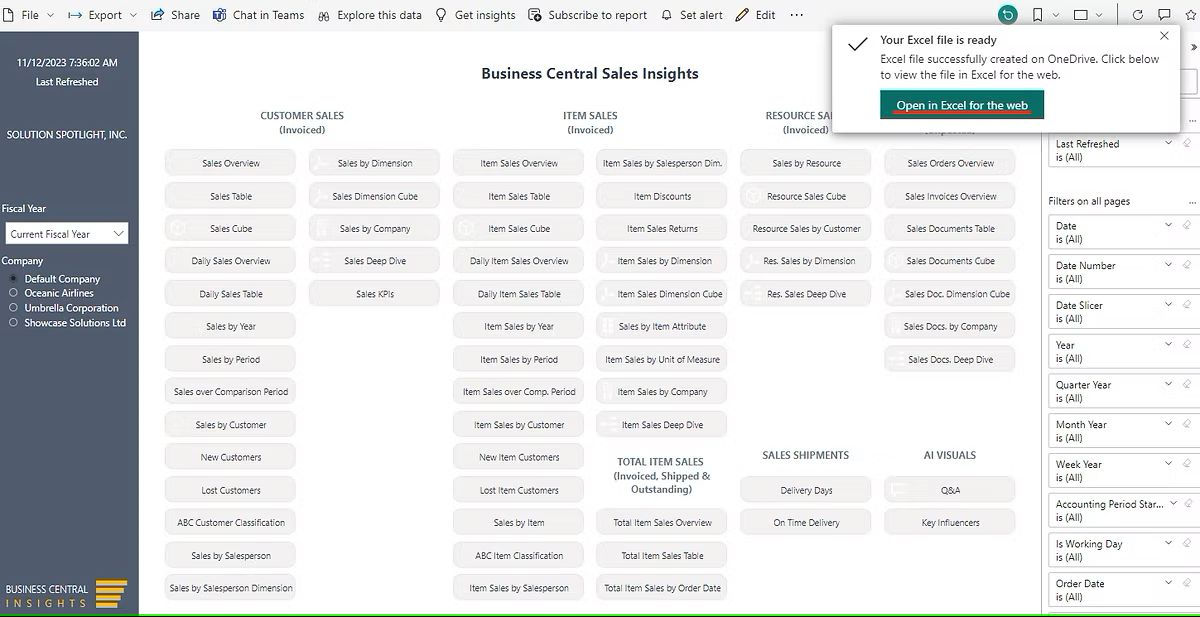Viewport: 1200px width, 617px height.
Task: Open the Comments speech bubble icon
Action: point(1164,15)
